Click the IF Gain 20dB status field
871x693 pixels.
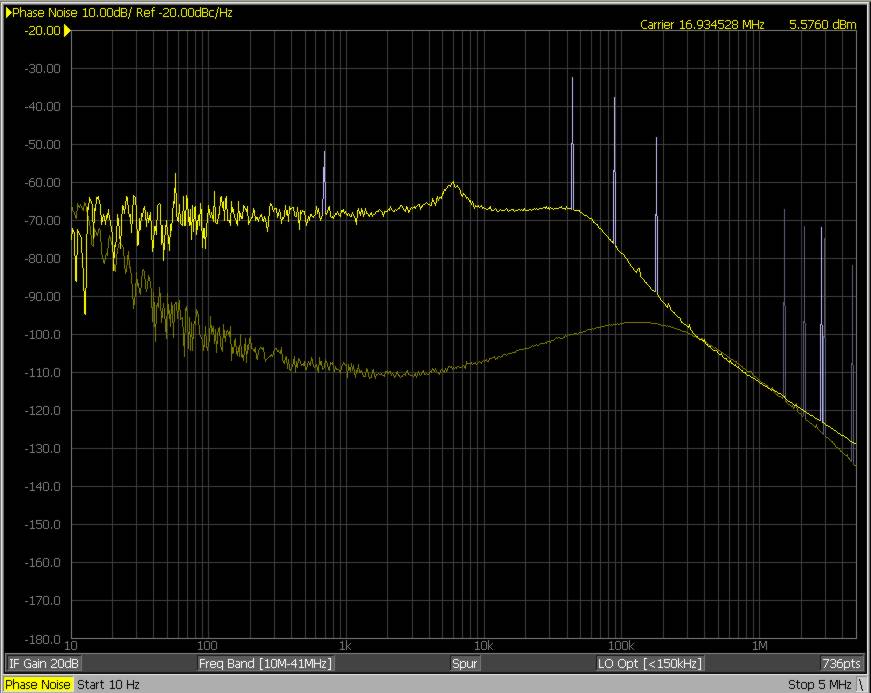point(43,664)
